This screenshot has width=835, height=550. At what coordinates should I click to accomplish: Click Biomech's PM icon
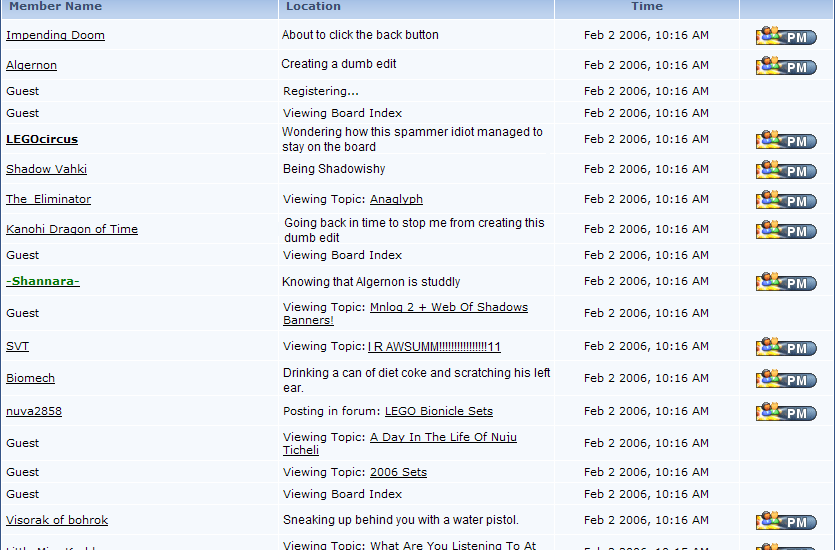[x=786, y=379]
